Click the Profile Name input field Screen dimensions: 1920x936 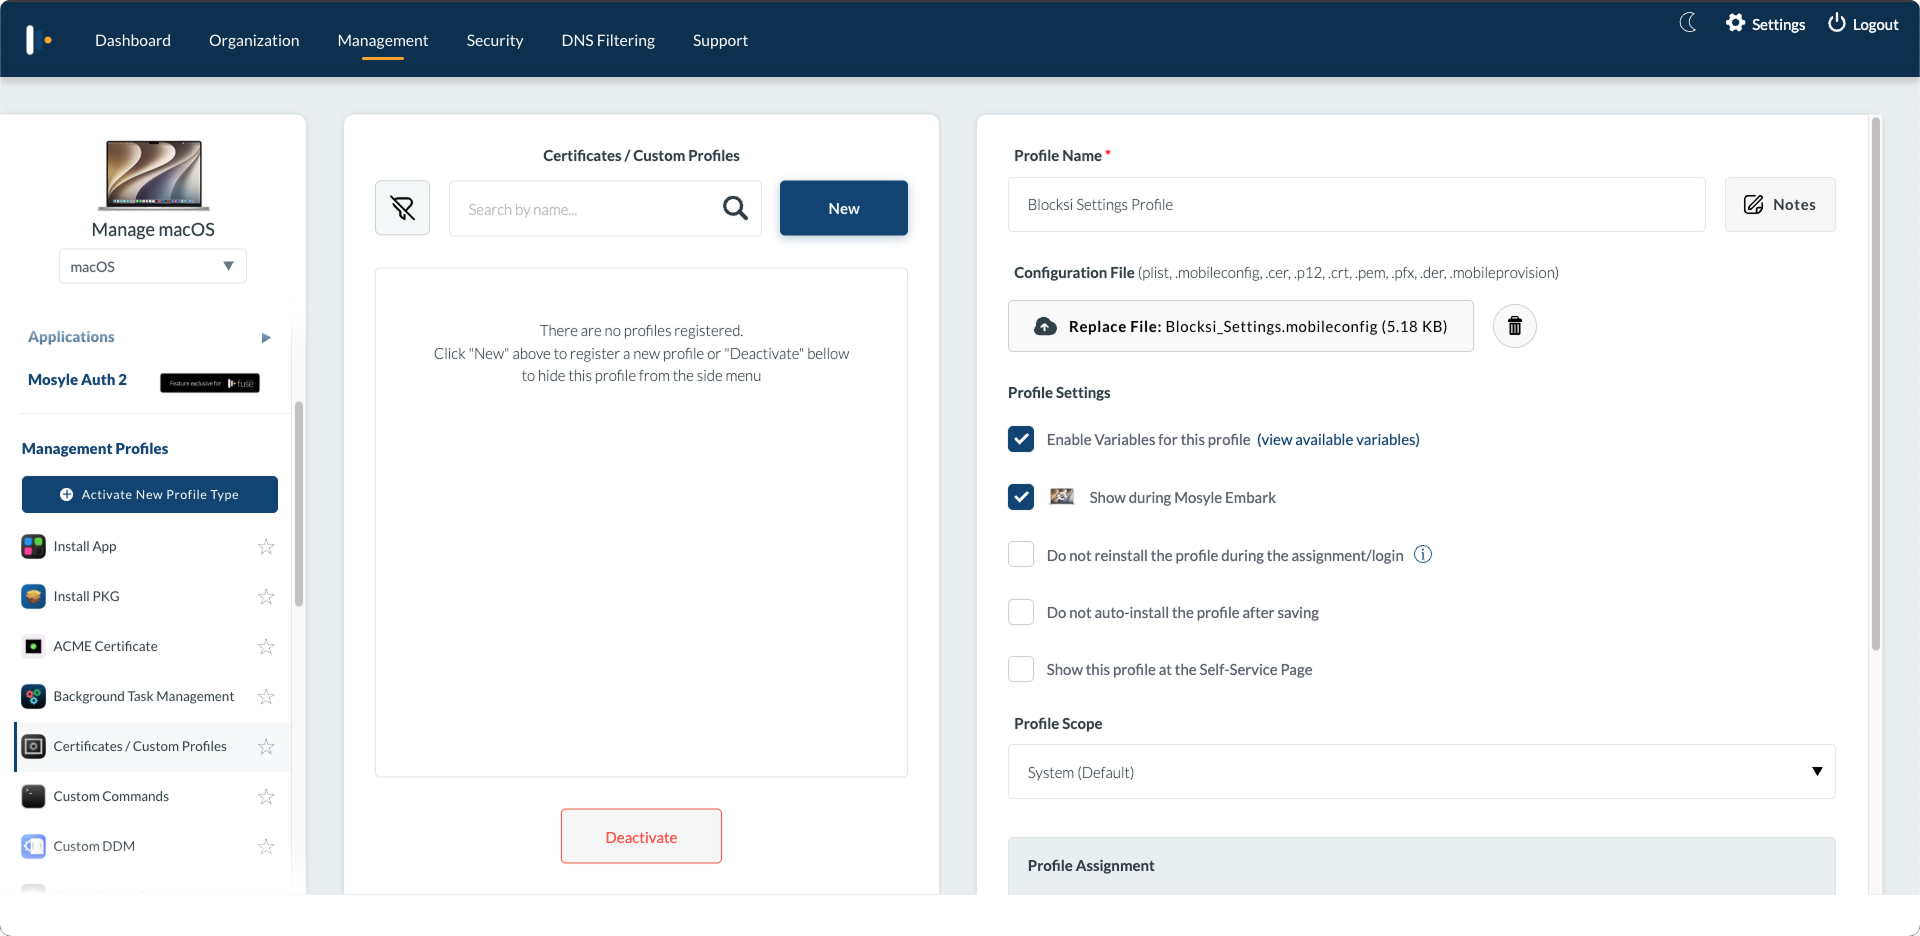tap(1357, 204)
